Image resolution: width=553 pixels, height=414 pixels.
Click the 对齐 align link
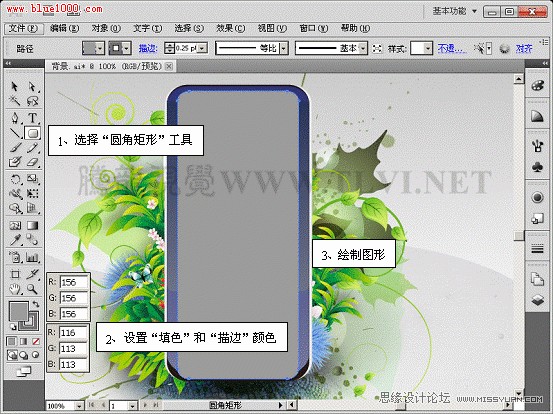(524, 49)
